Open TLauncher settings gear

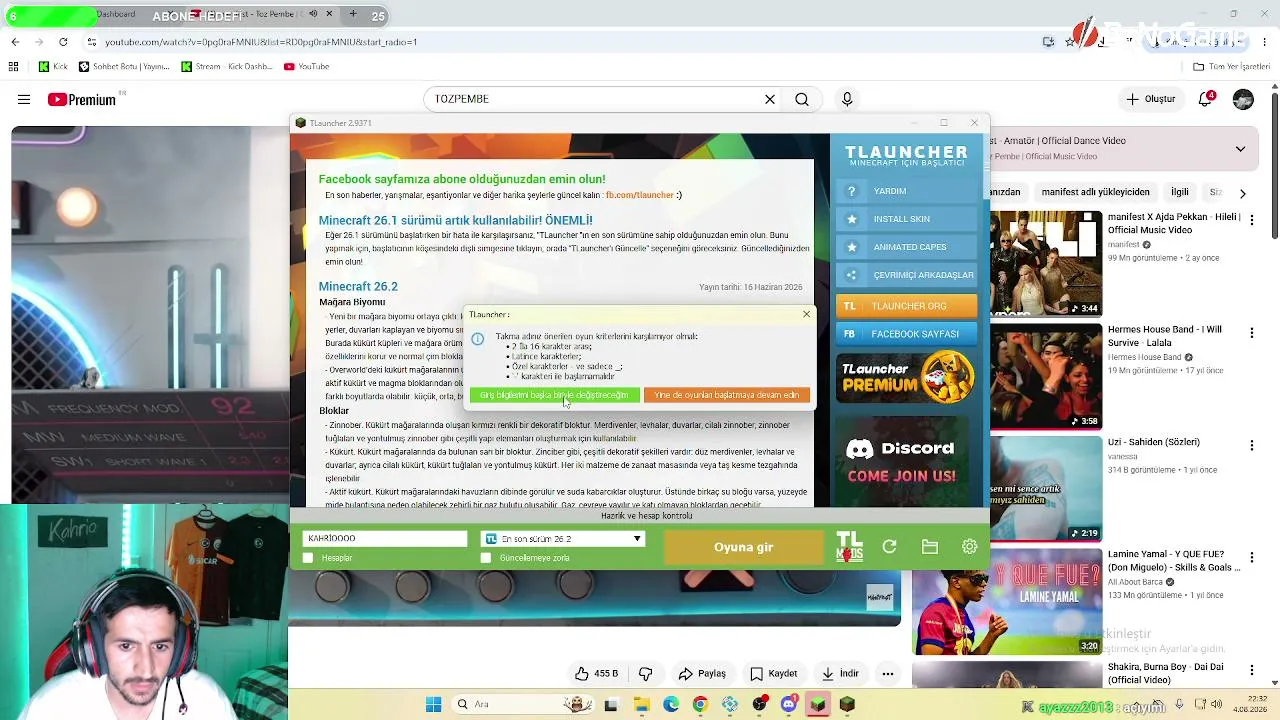[x=969, y=547]
